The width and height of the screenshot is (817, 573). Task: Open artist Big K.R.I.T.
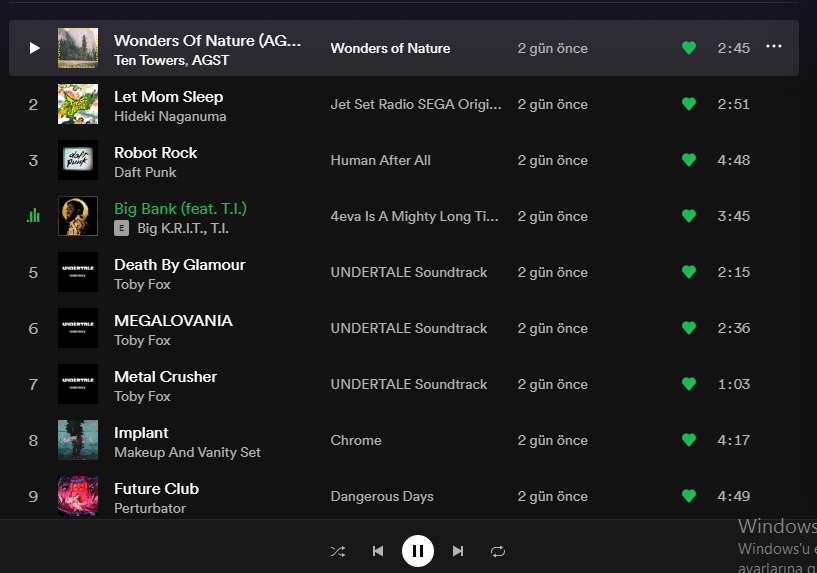[x=171, y=228]
